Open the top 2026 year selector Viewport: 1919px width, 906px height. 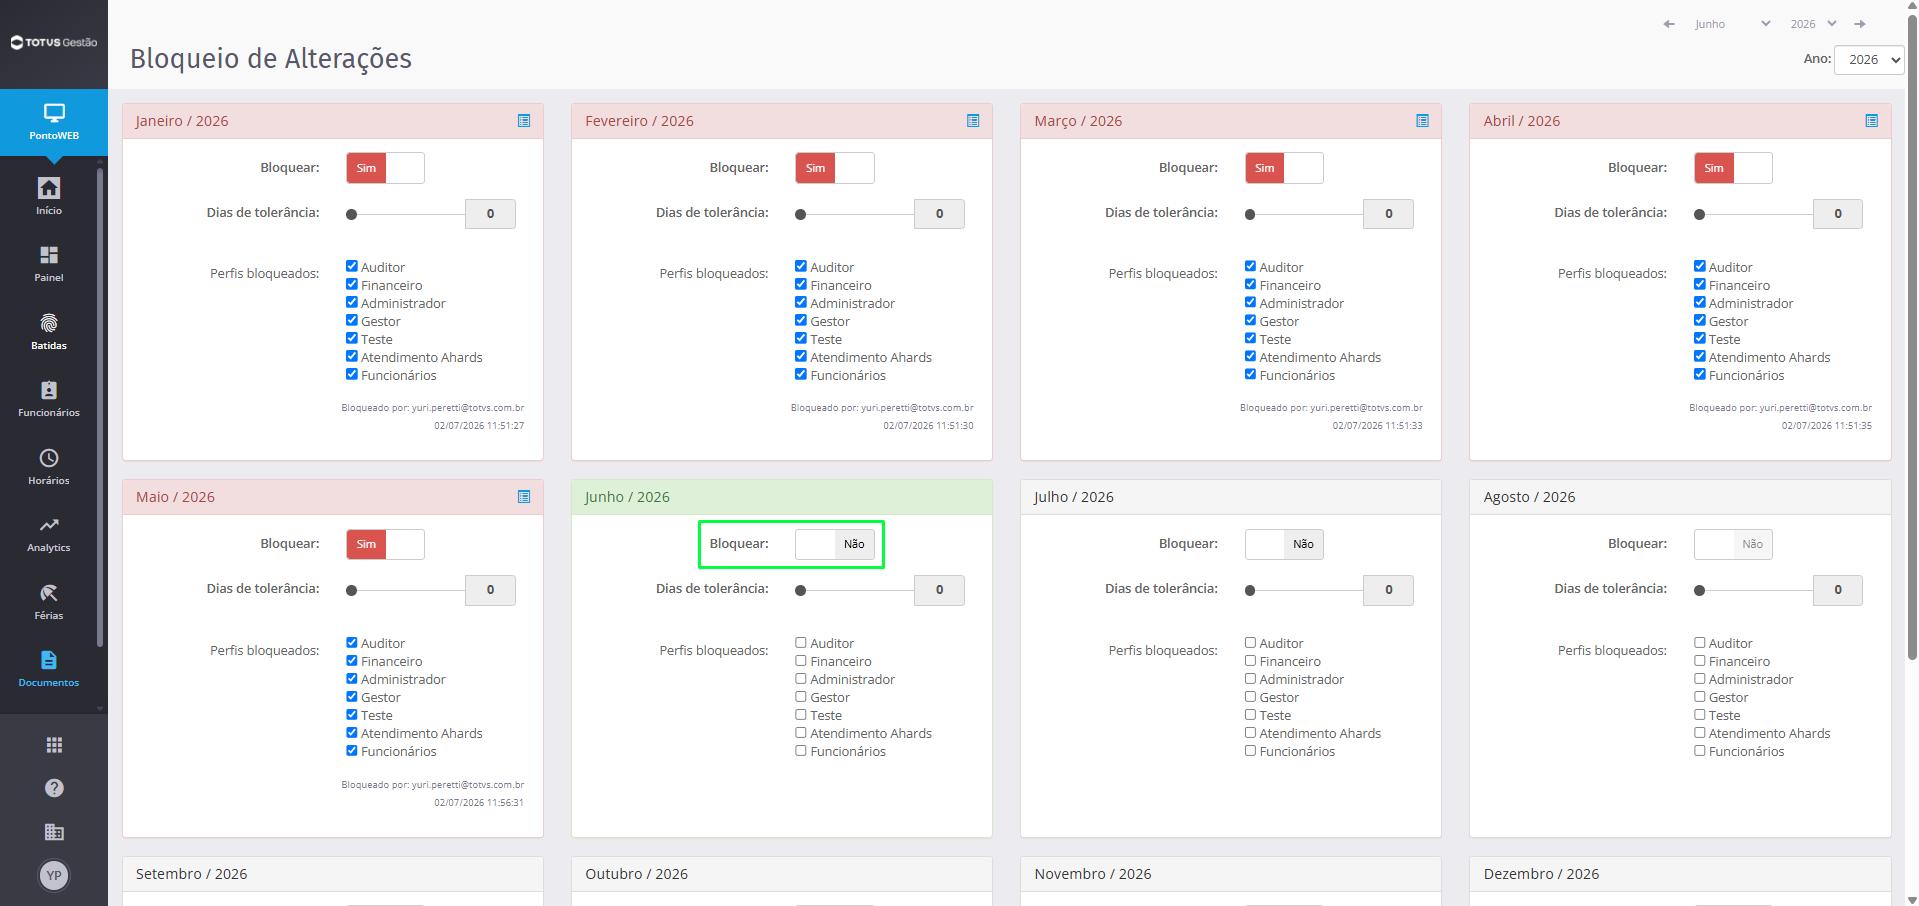pos(1813,24)
